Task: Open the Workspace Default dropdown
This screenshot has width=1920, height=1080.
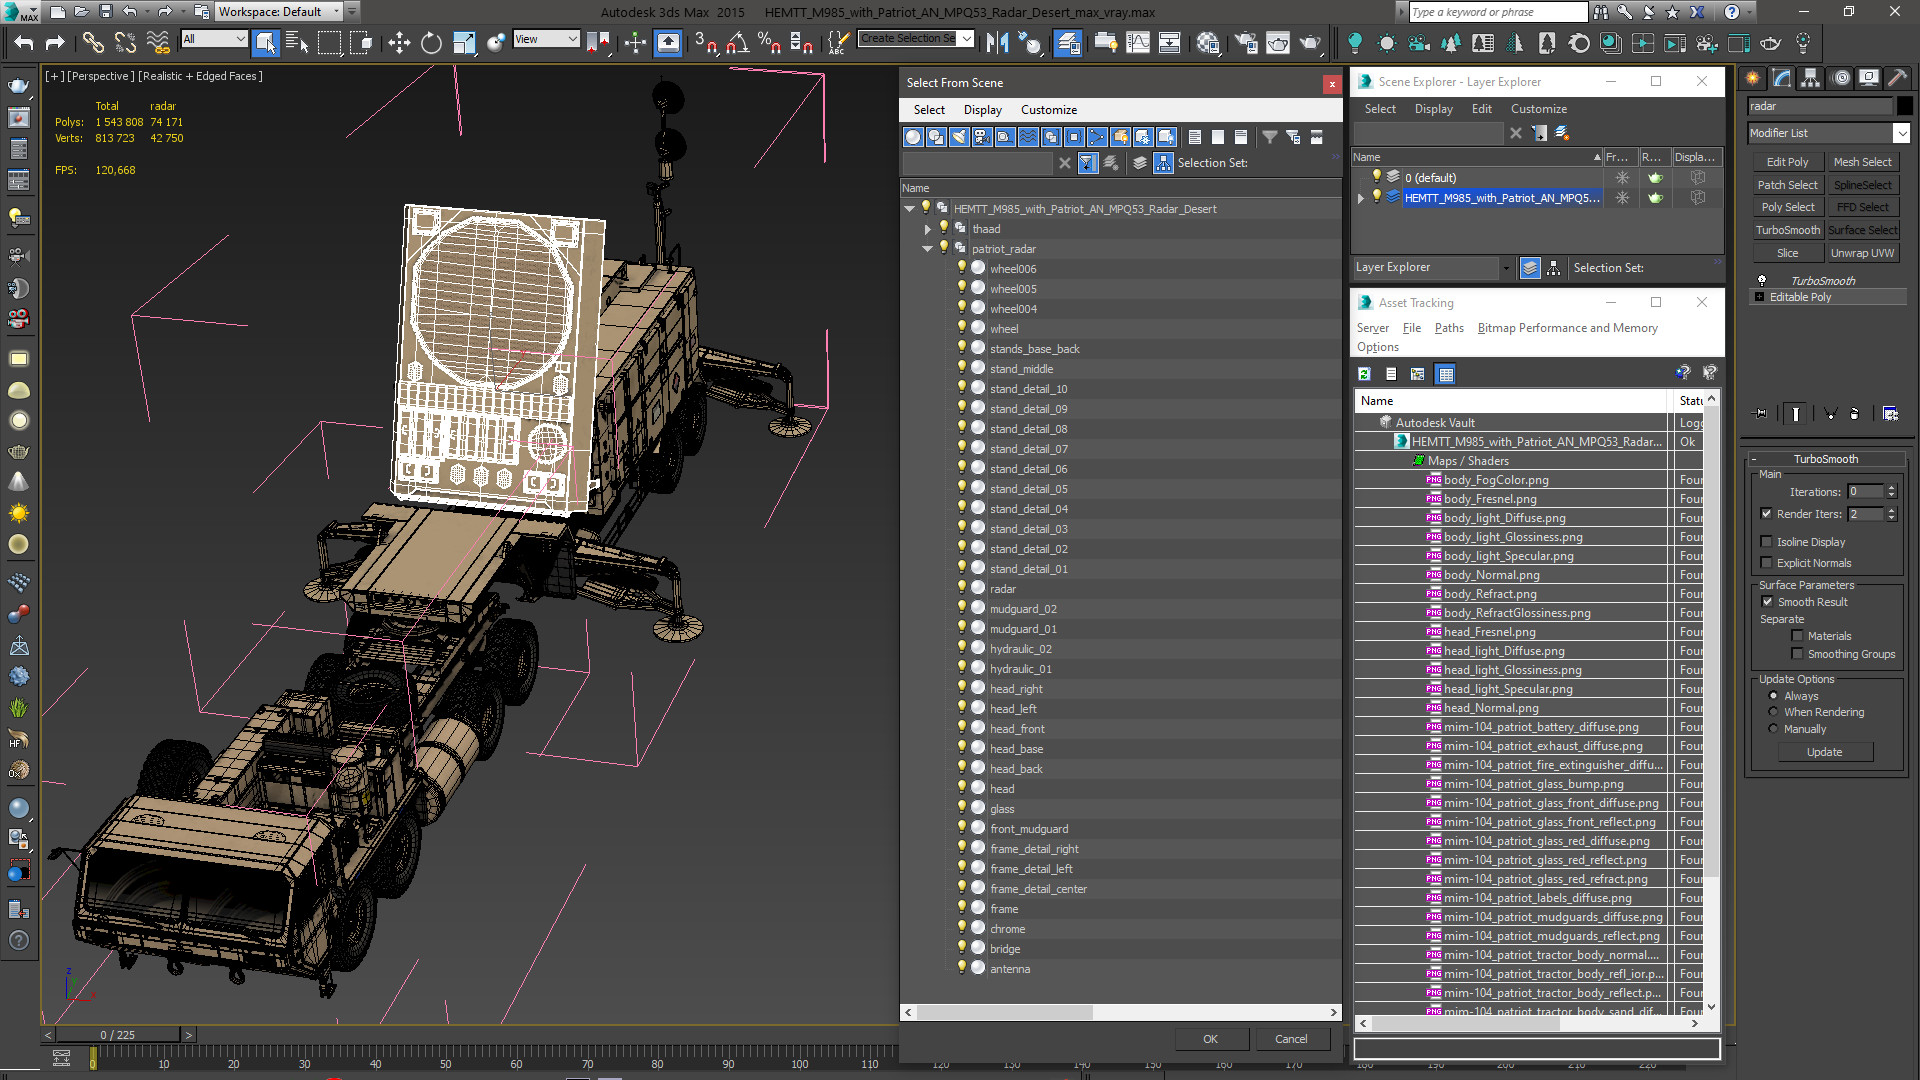Action: (x=279, y=12)
